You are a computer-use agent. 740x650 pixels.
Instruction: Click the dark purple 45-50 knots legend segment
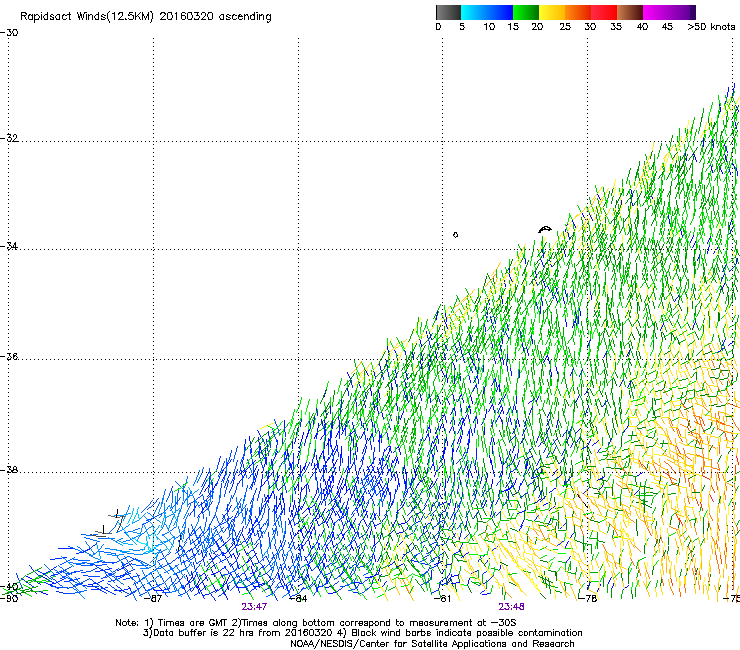pos(682,12)
